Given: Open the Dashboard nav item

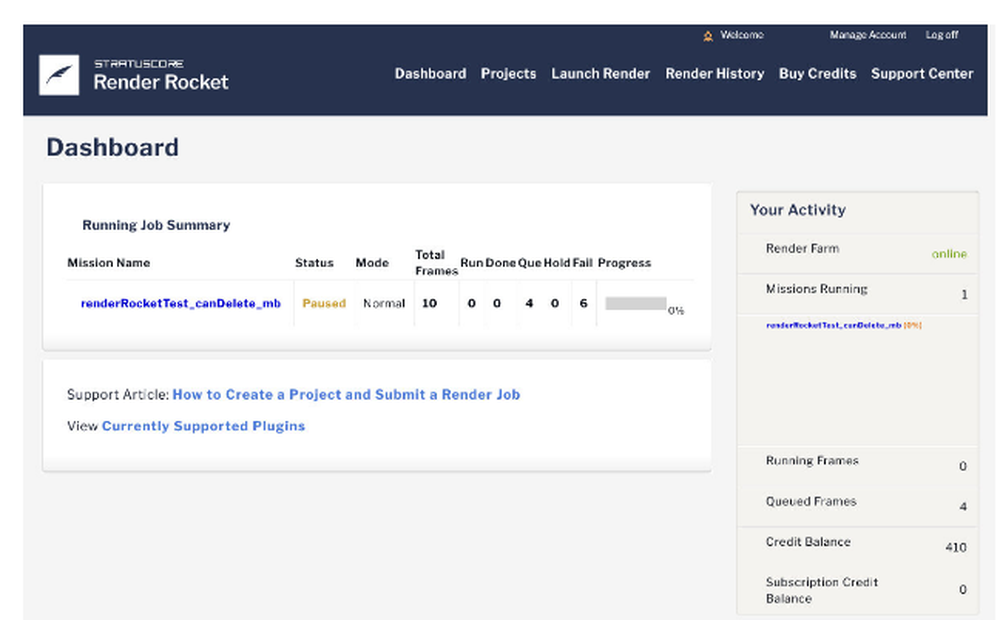Looking at the screenshot, I should pos(430,73).
